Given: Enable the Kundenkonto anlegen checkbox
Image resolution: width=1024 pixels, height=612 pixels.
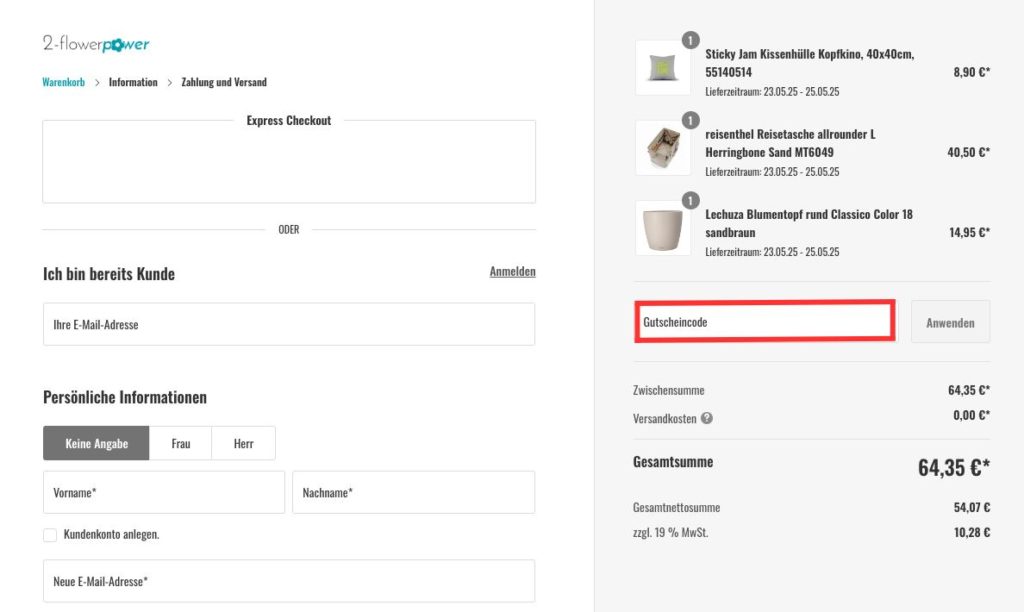Looking at the screenshot, I should pyautogui.click(x=50, y=534).
